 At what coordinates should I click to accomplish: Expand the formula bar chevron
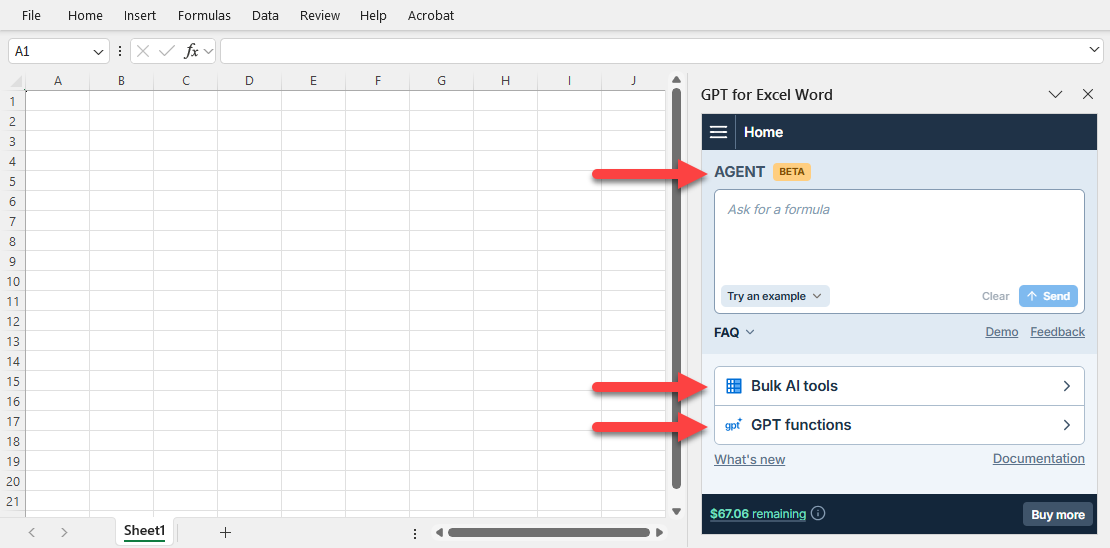pyautogui.click(x=1094, y=49)
